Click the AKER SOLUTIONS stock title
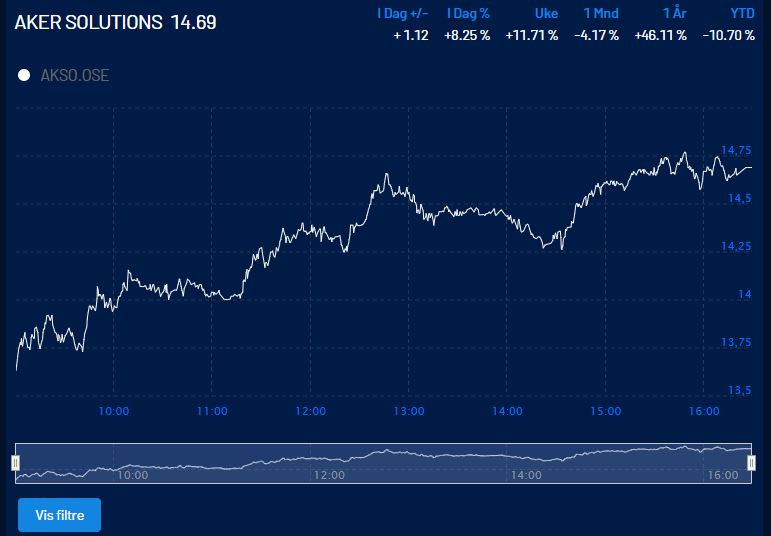771x536 pixels. tap(89, 22)
